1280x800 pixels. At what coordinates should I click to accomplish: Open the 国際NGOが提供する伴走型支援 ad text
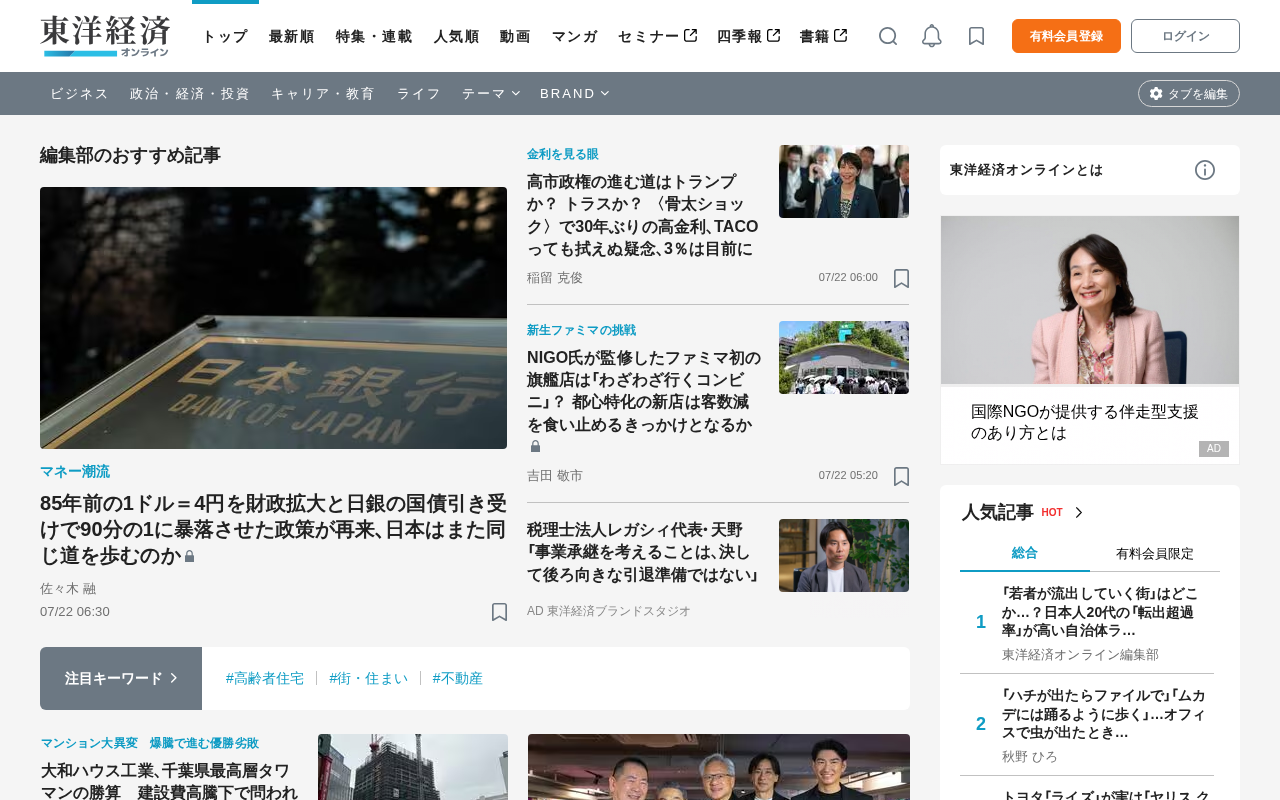click(1085, 422)
